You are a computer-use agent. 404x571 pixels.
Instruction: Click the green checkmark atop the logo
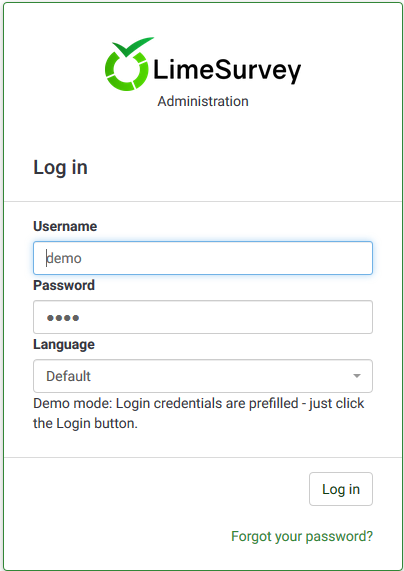(133, 47)
